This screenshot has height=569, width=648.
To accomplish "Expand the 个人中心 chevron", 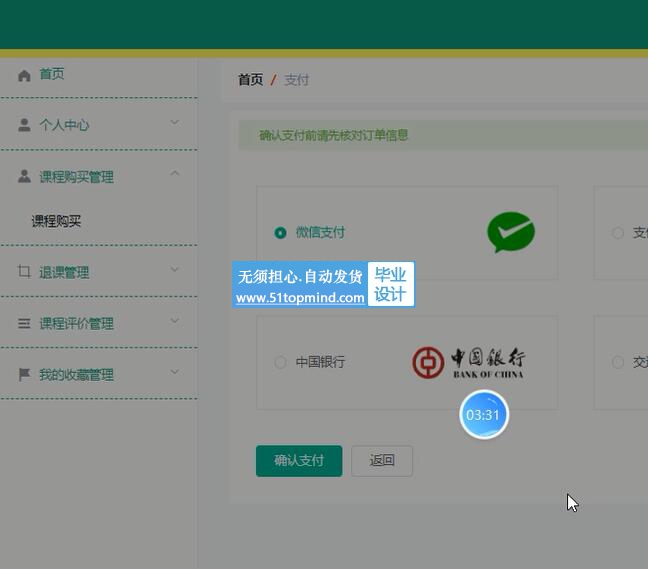I will 175,122.
